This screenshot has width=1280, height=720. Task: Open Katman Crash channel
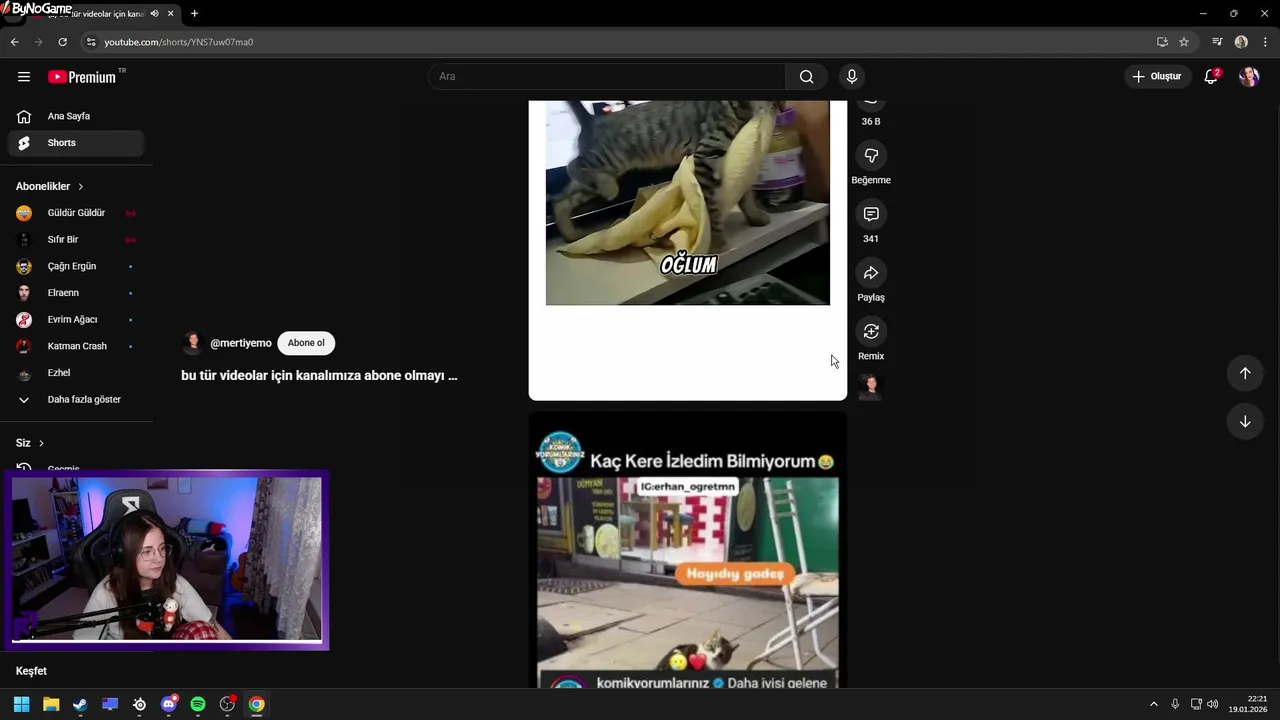[x=77, y=346]
